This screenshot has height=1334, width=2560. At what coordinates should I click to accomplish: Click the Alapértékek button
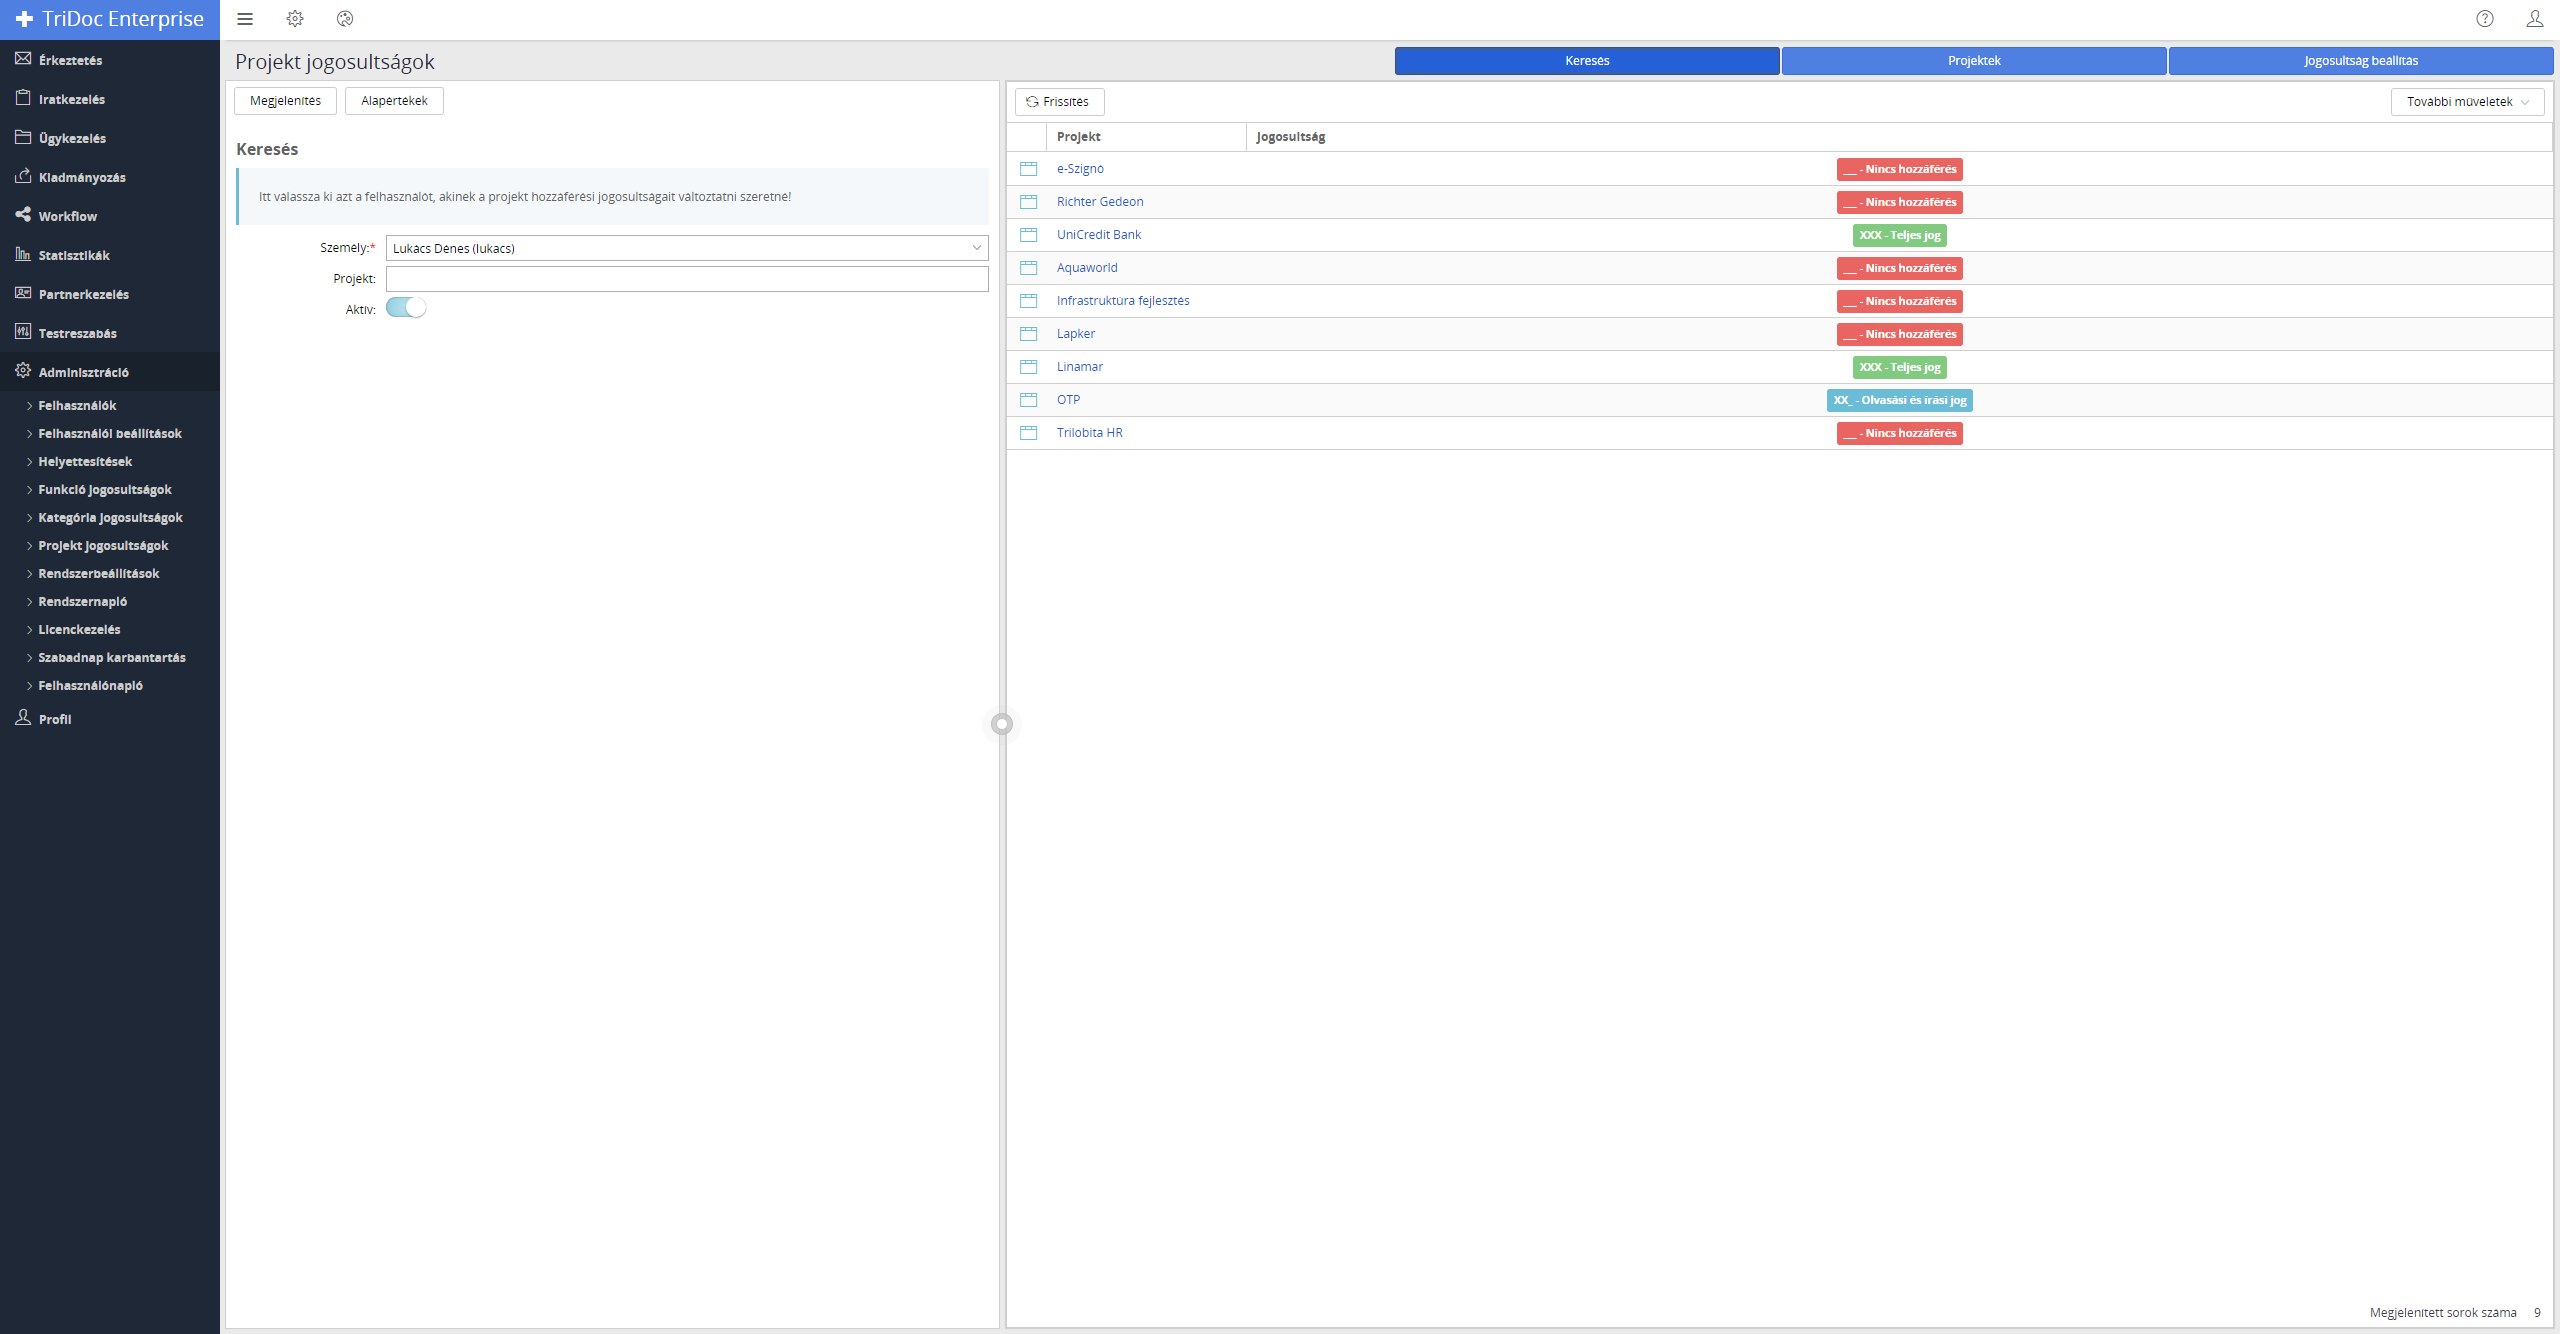pyautogui.click(x=394, y=101)
